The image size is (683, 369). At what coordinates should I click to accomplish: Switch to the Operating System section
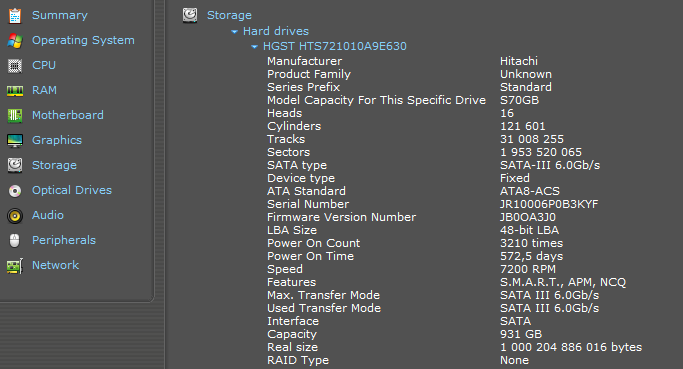click(x=83, y=40)
